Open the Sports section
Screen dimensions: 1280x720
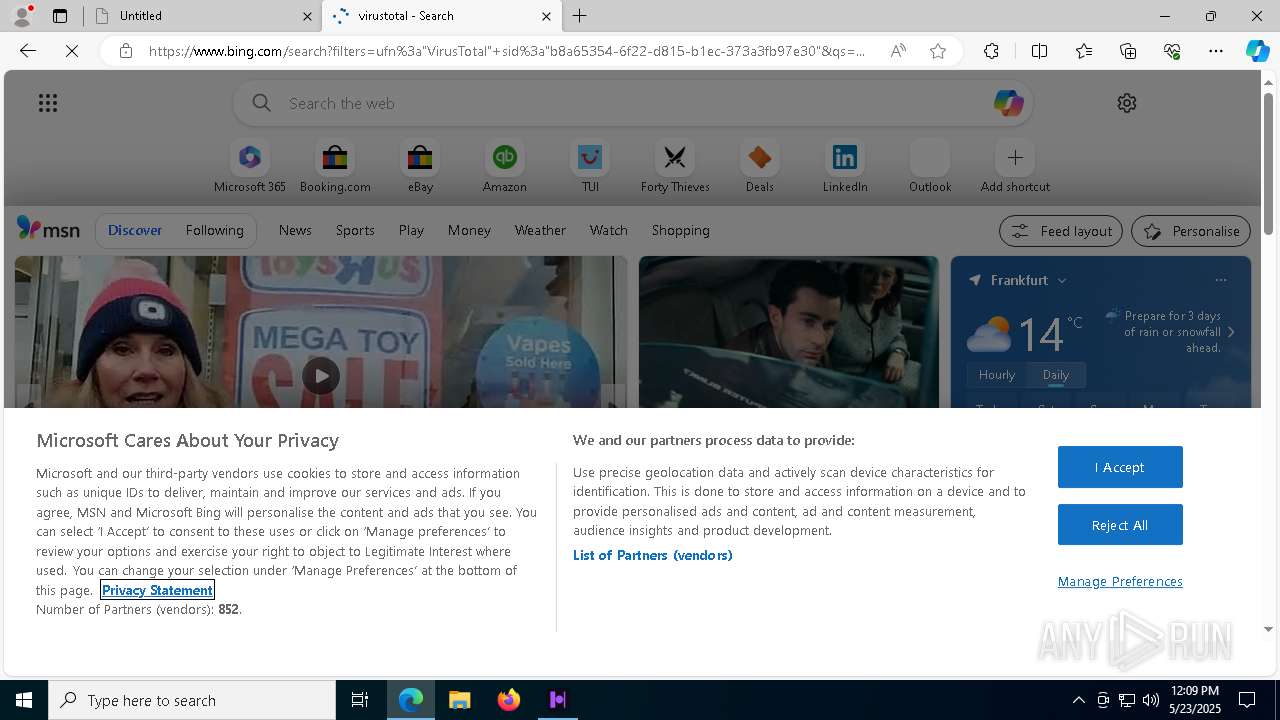[355, 230]
